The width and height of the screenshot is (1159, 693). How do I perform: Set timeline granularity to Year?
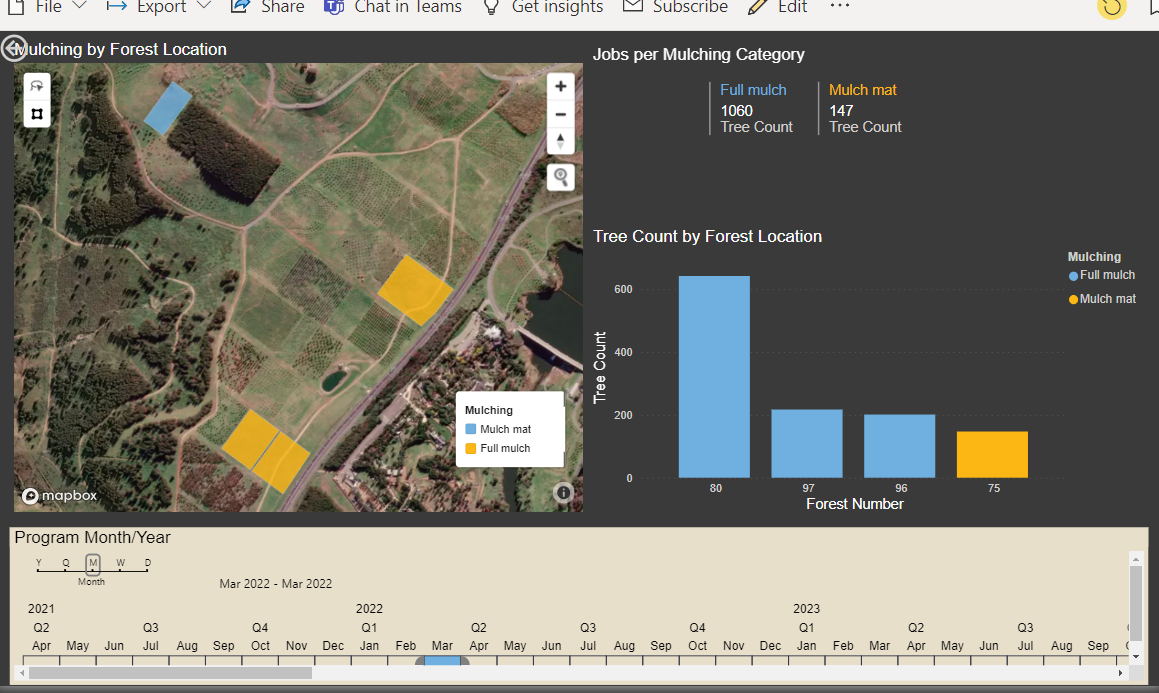pyautogui.click(x=38, y=564)
